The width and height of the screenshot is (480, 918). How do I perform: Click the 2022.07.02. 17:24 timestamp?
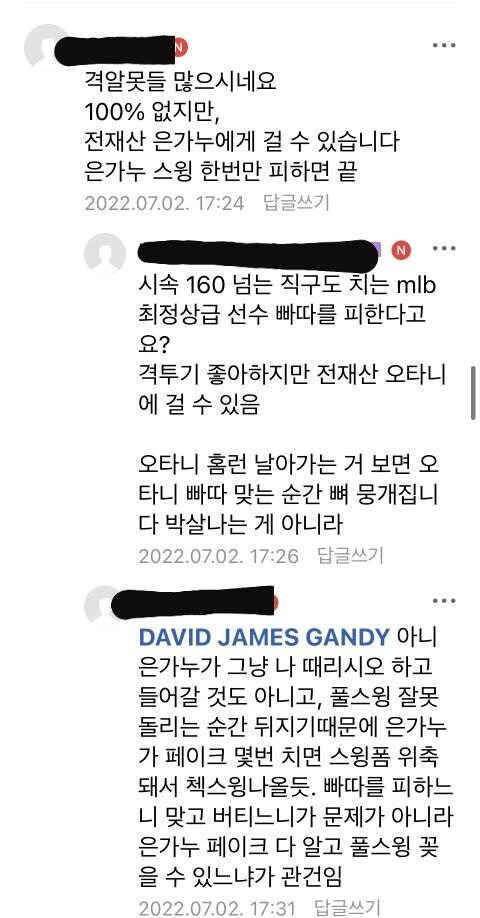[x=164, y=203]
